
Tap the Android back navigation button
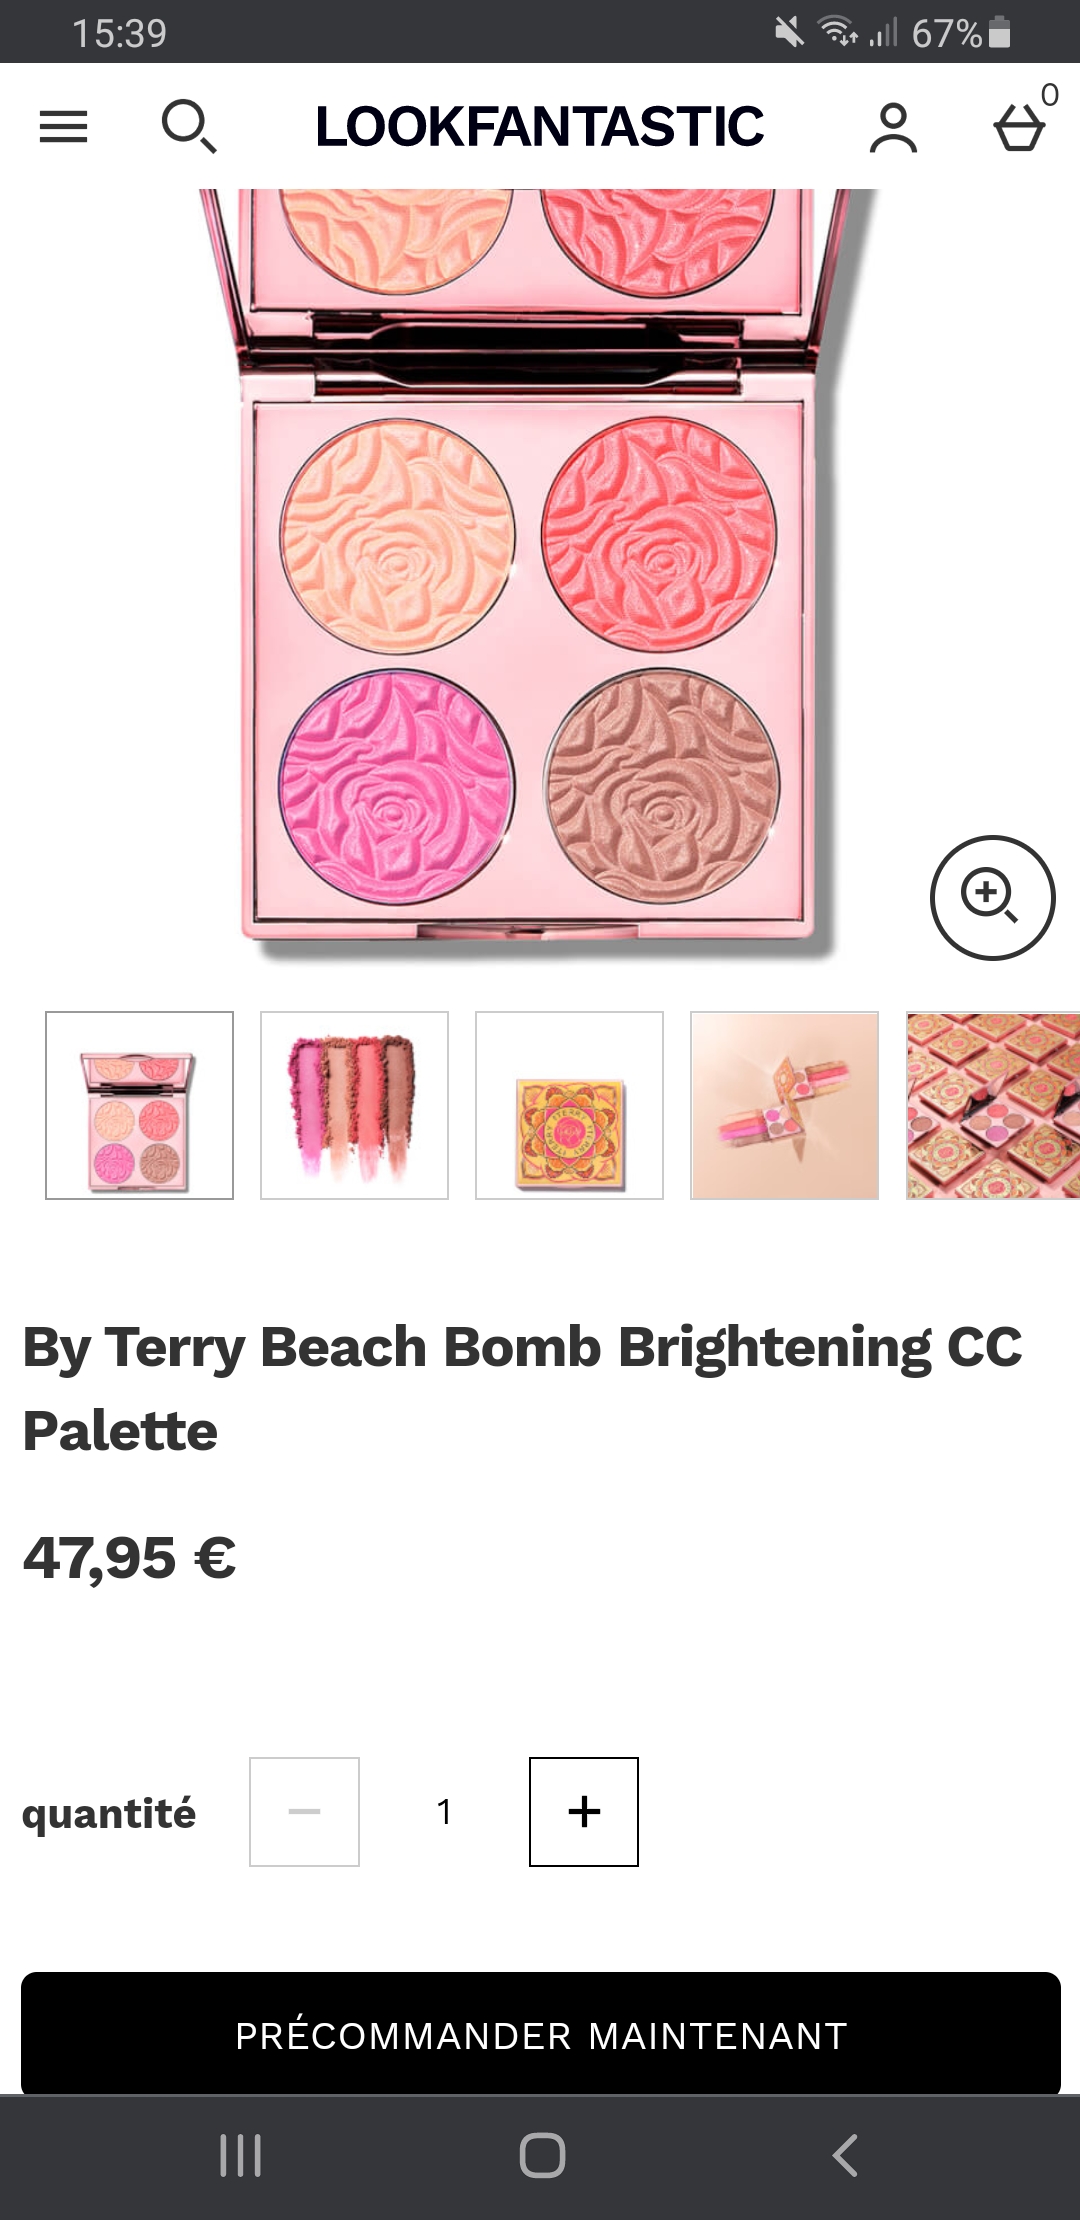point(845,2156)
